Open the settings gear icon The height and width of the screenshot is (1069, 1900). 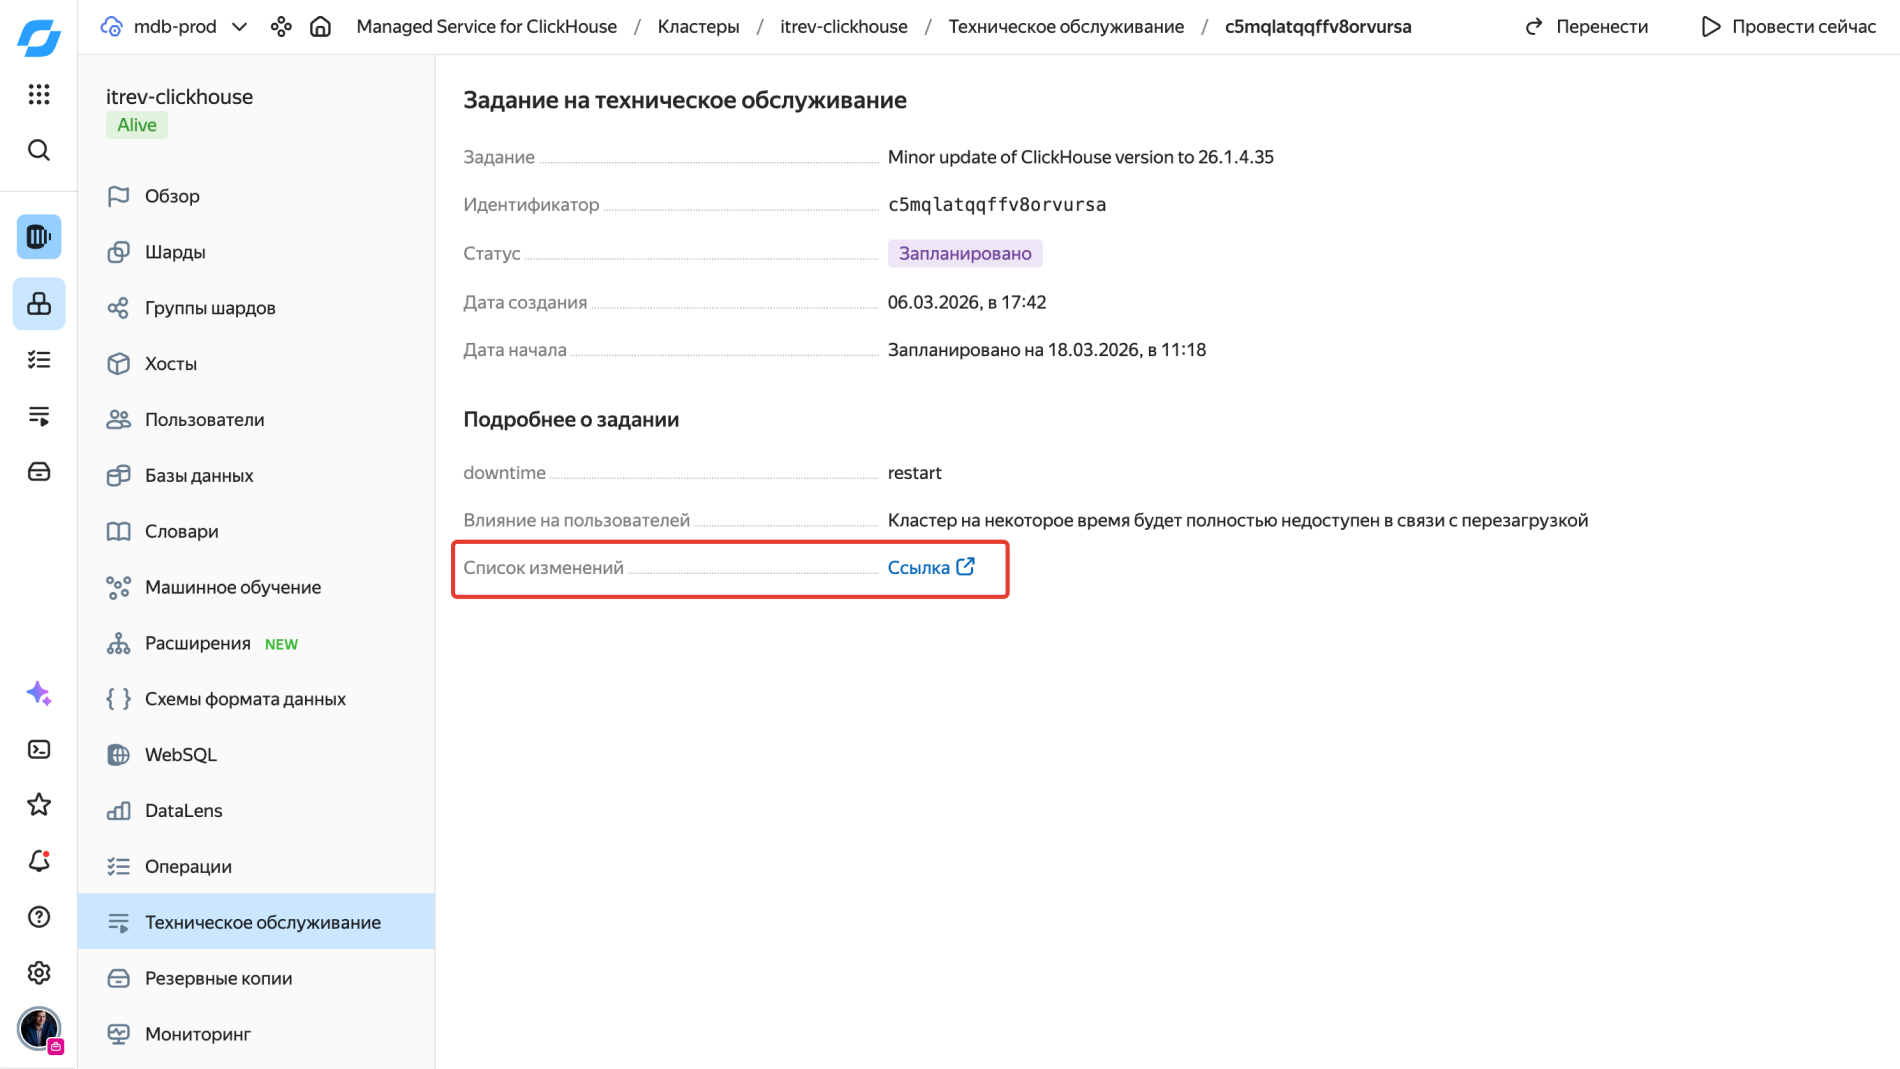tap(38, 973)
